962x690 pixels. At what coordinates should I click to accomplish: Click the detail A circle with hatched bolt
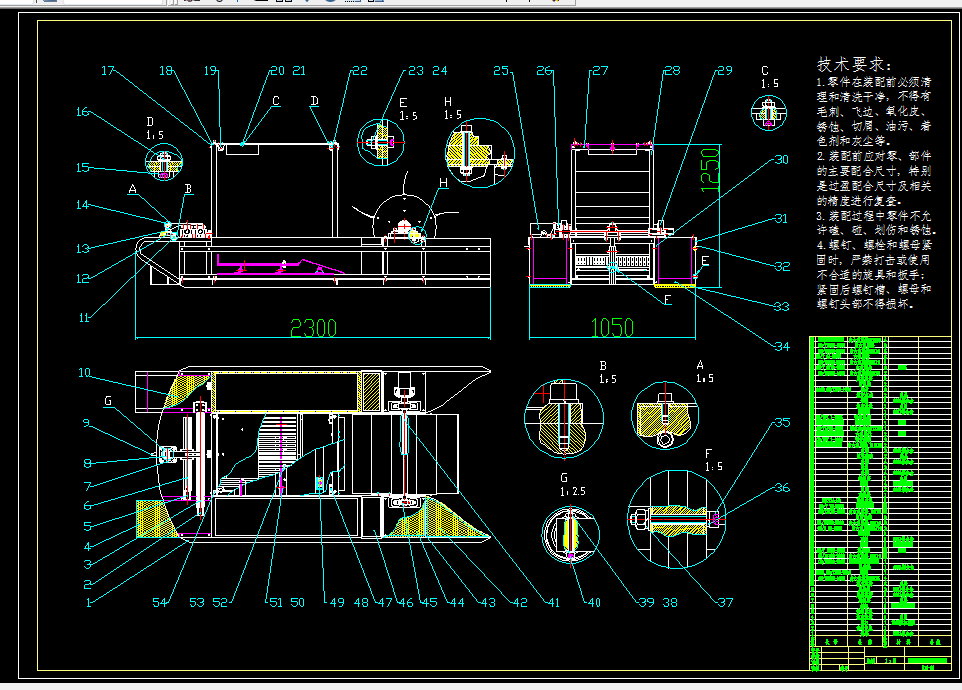[664, 416]
